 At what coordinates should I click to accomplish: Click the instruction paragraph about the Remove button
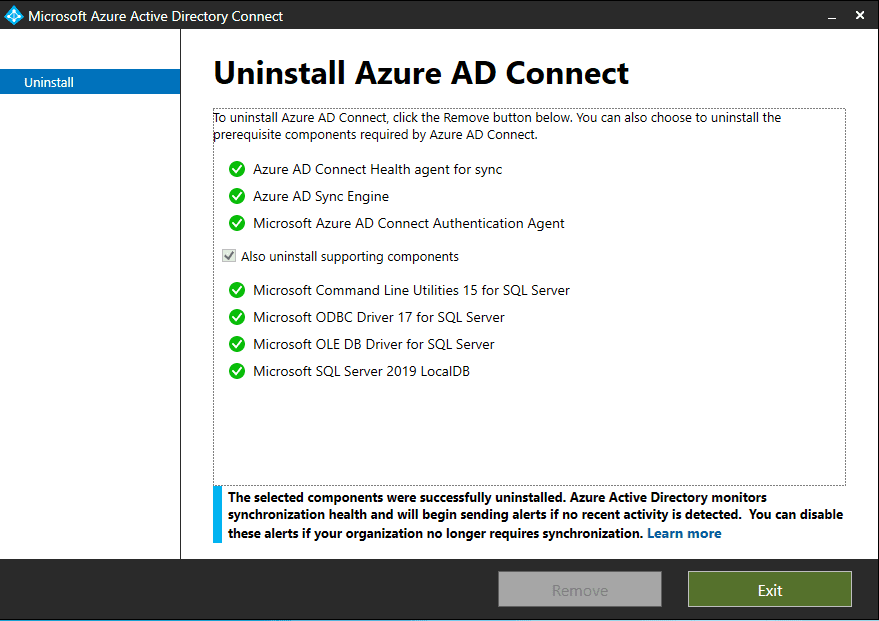point(497,126)
